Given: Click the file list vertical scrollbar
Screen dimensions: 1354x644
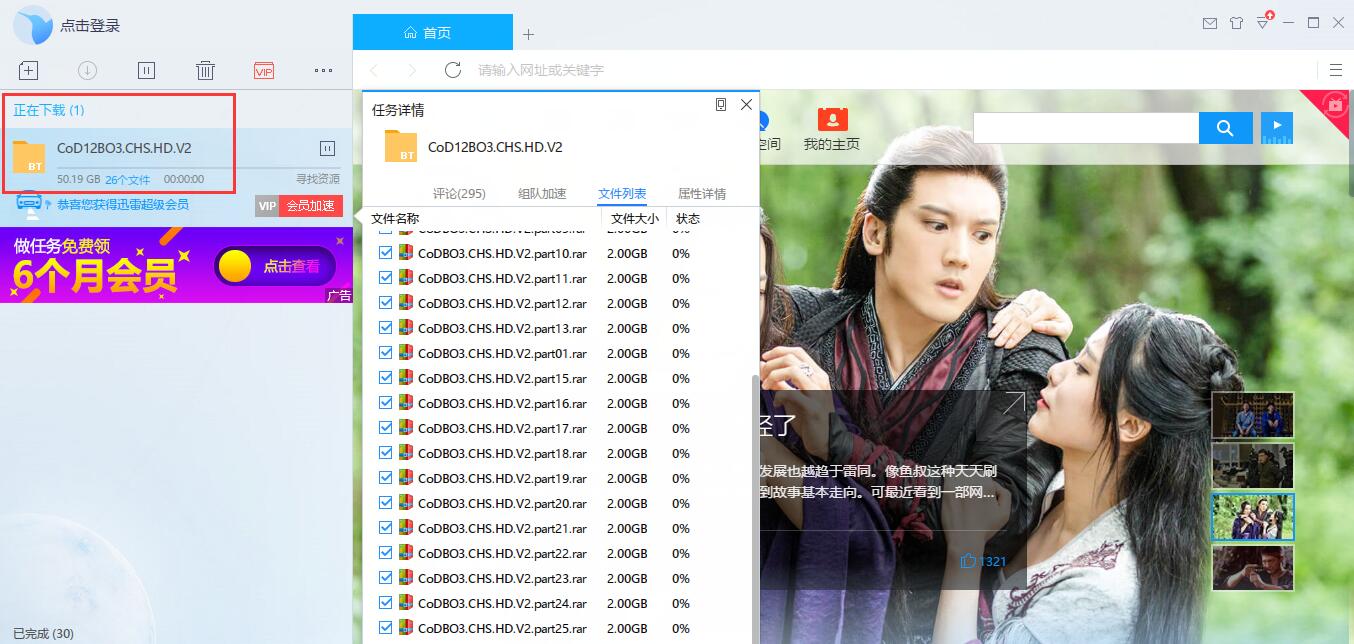Looking at the screenshot, I should [755, 508].
